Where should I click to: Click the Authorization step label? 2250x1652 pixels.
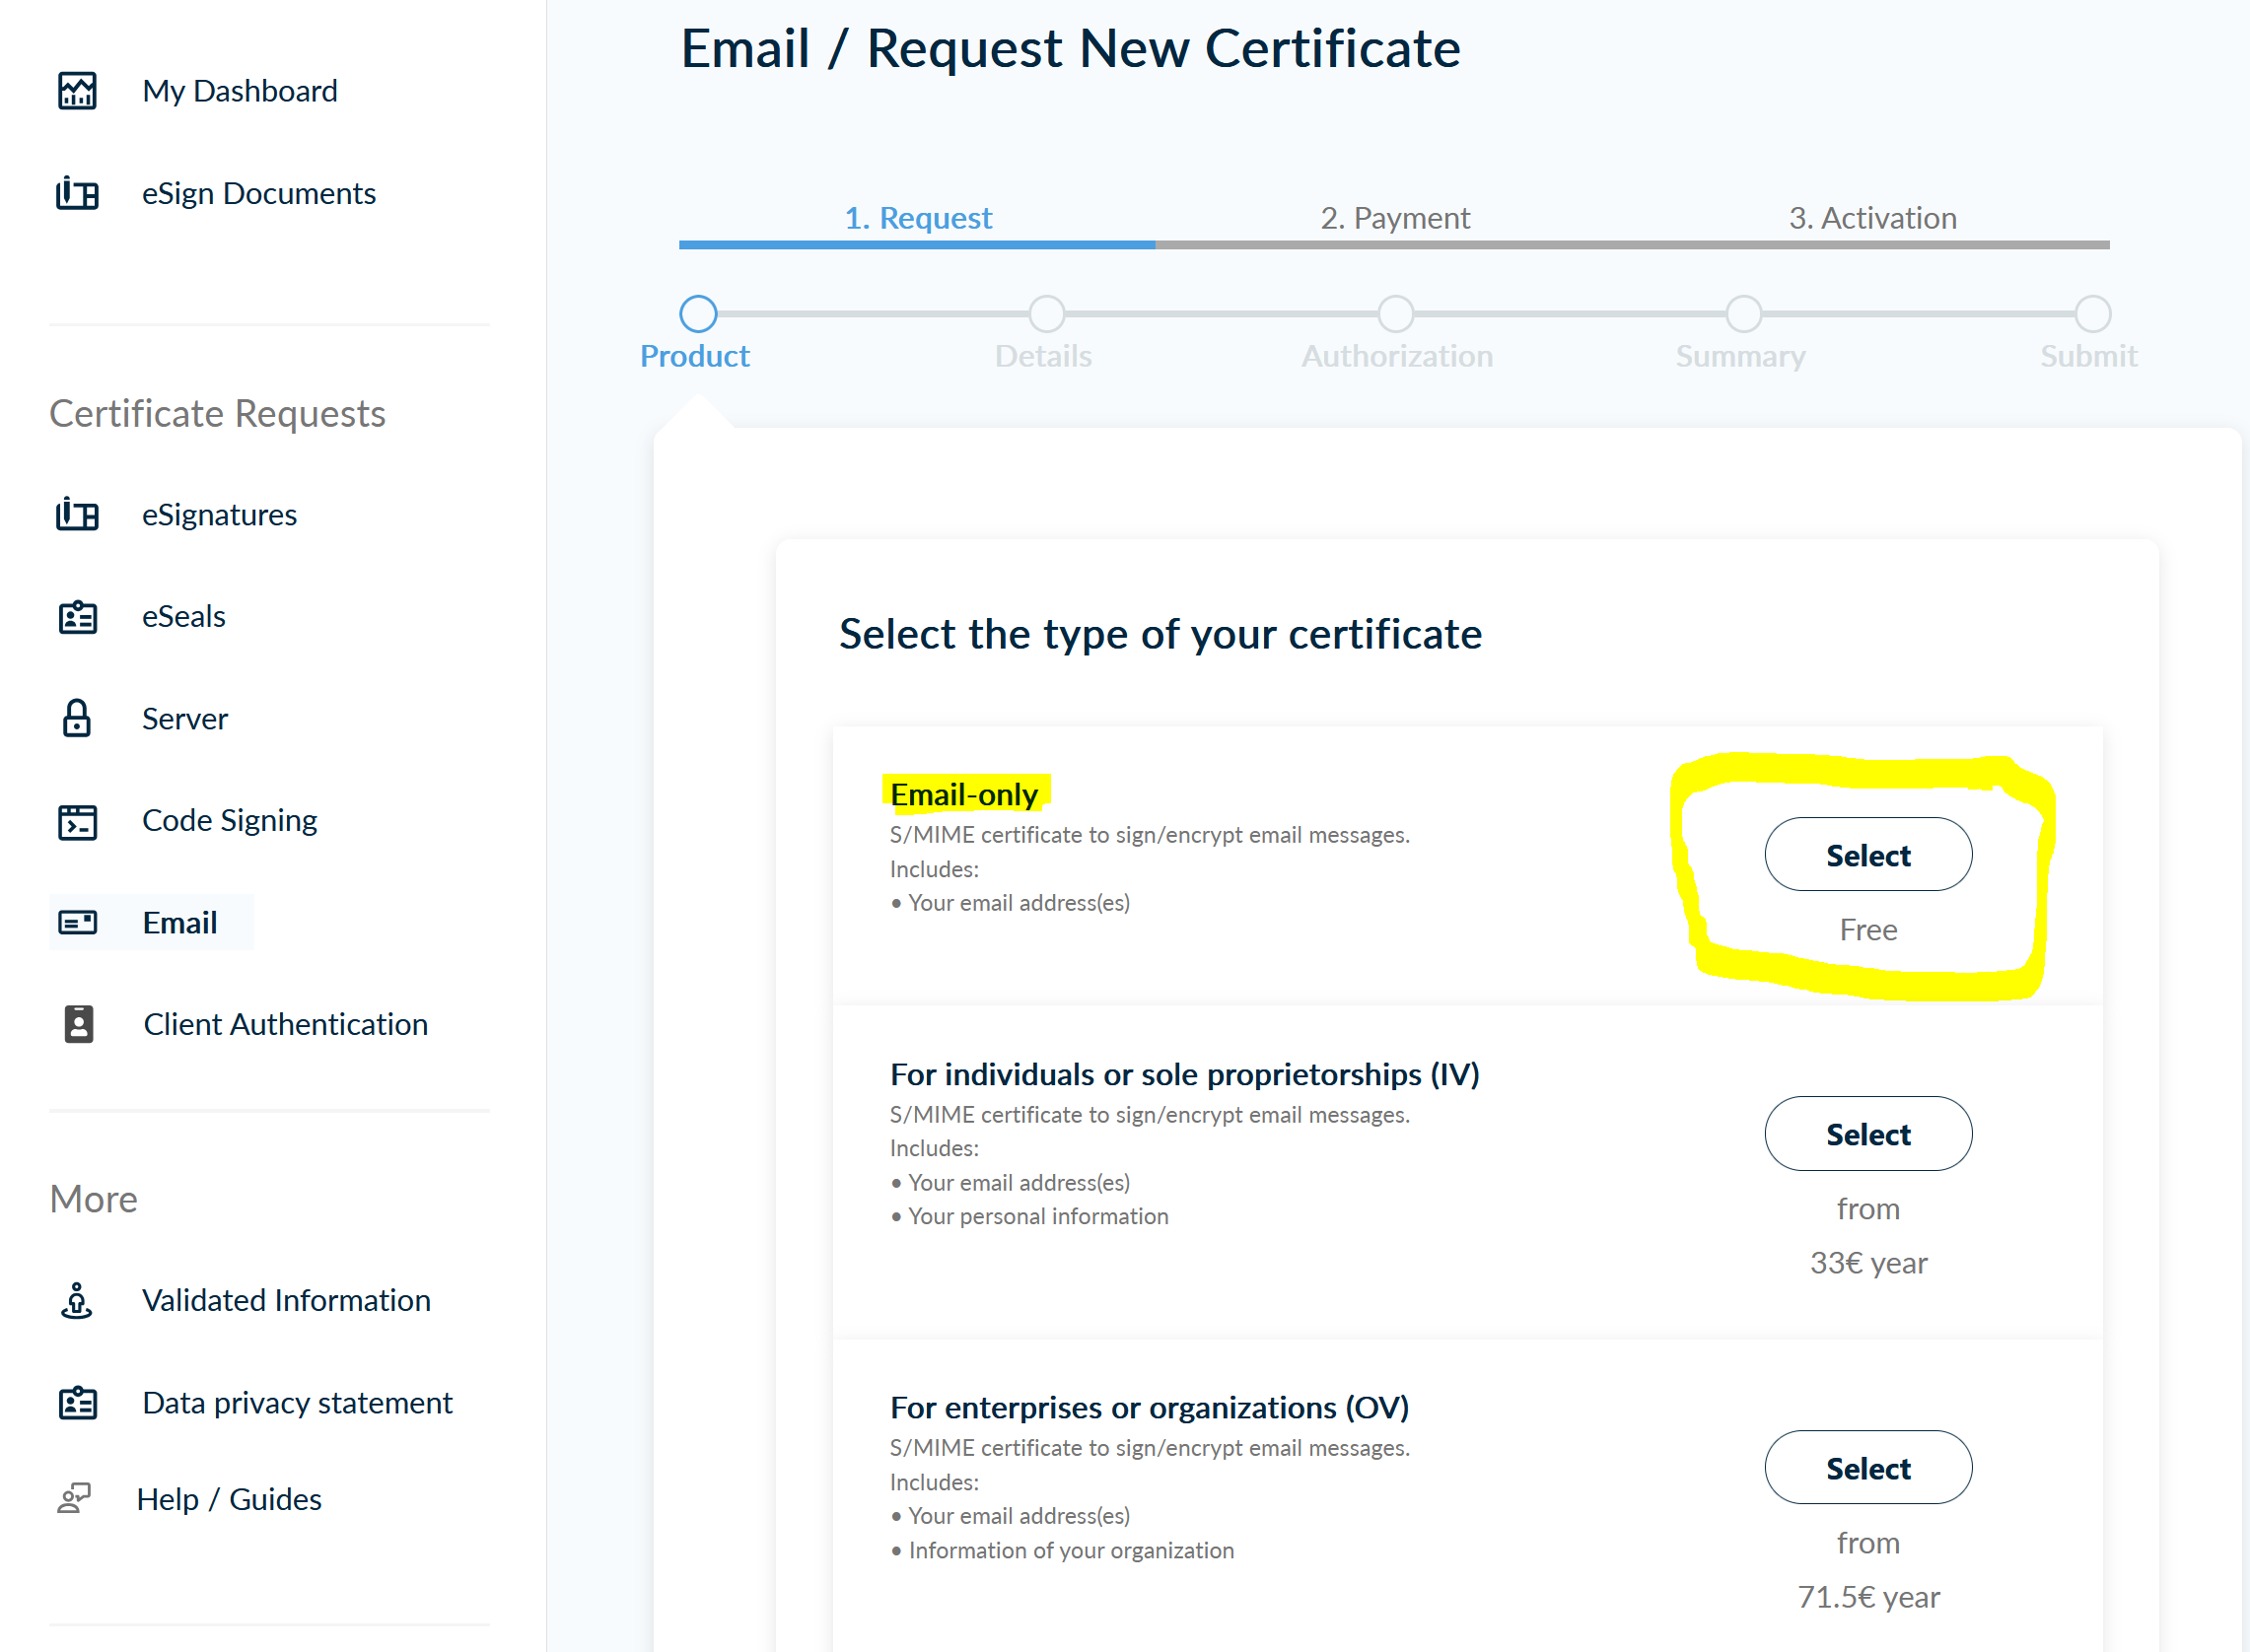(1397, 356)
